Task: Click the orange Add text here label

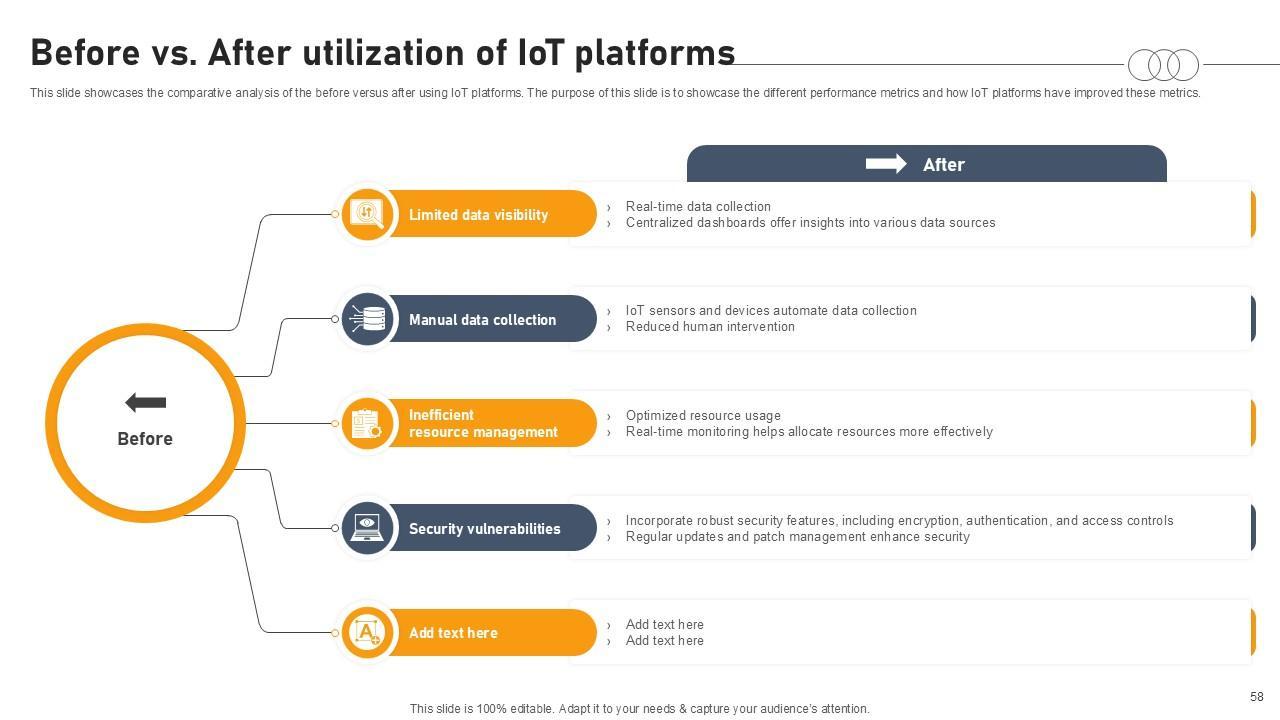Action: coord(453,633)
